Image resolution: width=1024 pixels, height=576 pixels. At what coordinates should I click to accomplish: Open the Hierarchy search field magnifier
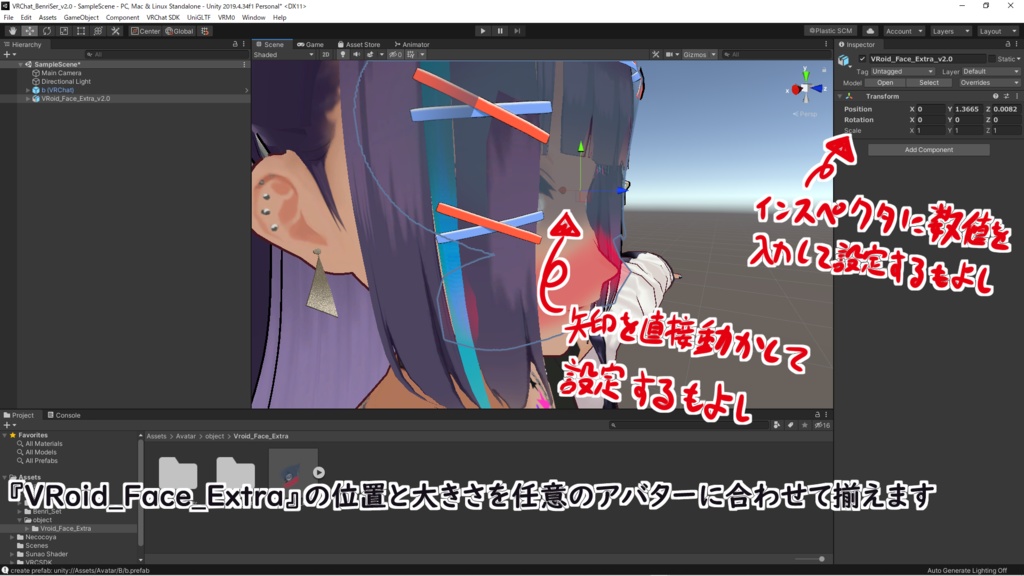90,54
